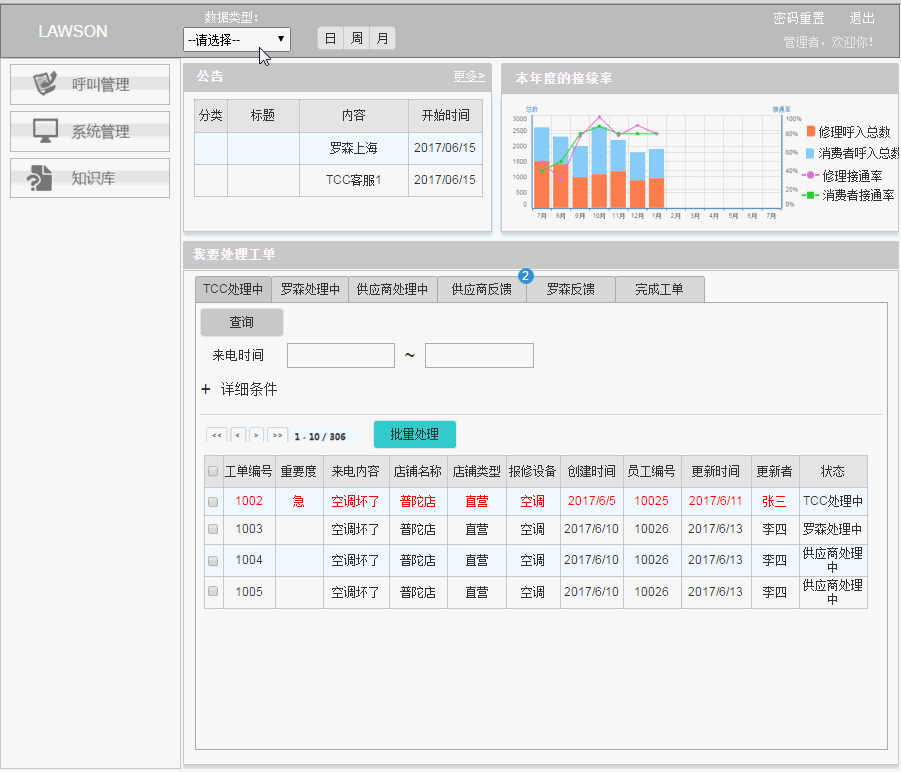
Task: Switch to TCC处理中 tab
Action: [x=233, y=289]
